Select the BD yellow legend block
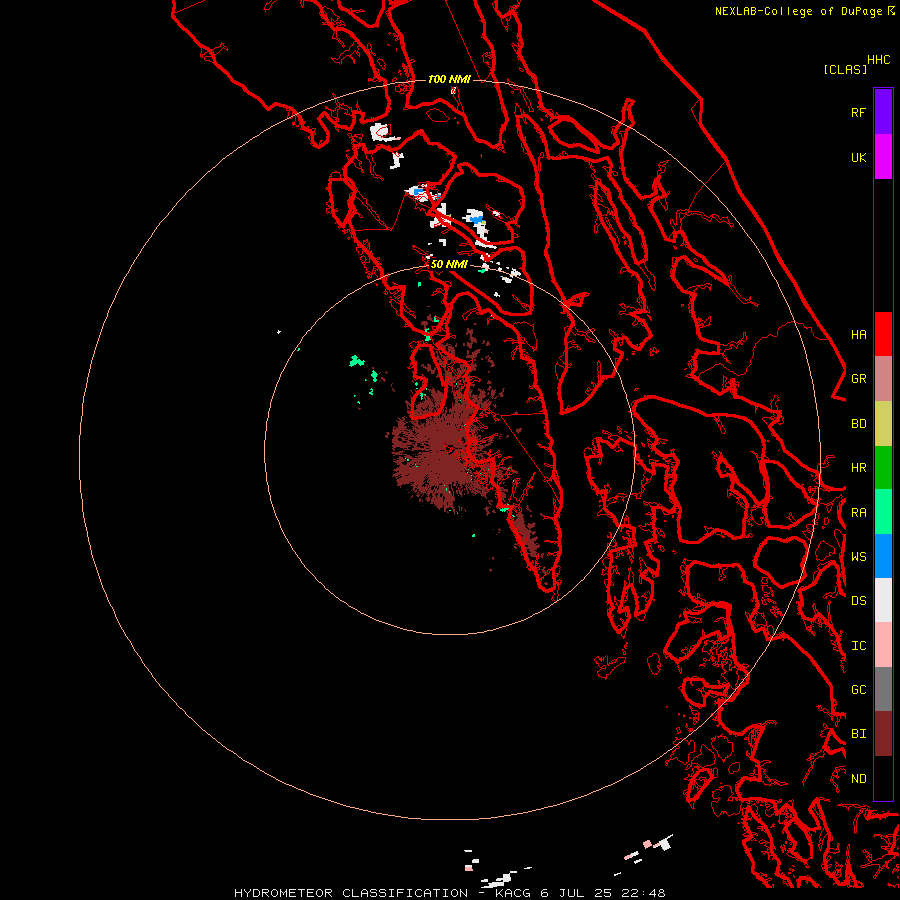 (883, 424)
